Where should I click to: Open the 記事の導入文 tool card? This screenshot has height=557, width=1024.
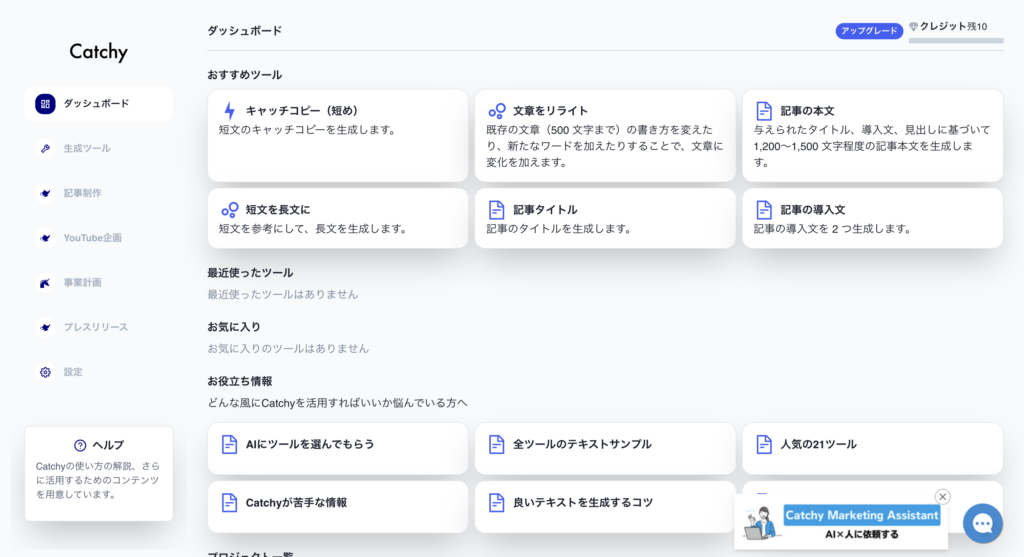[872, 218]
